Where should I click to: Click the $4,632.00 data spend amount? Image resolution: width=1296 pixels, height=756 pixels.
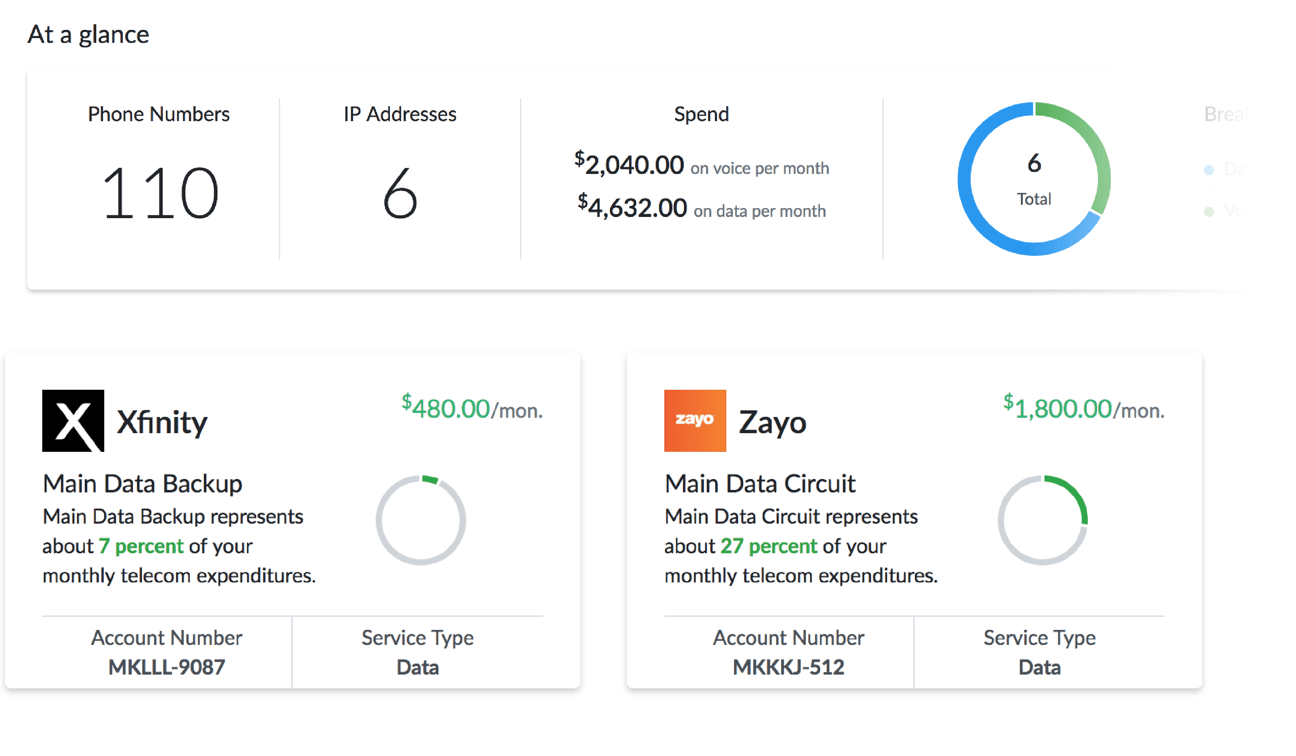coord(633,208)
